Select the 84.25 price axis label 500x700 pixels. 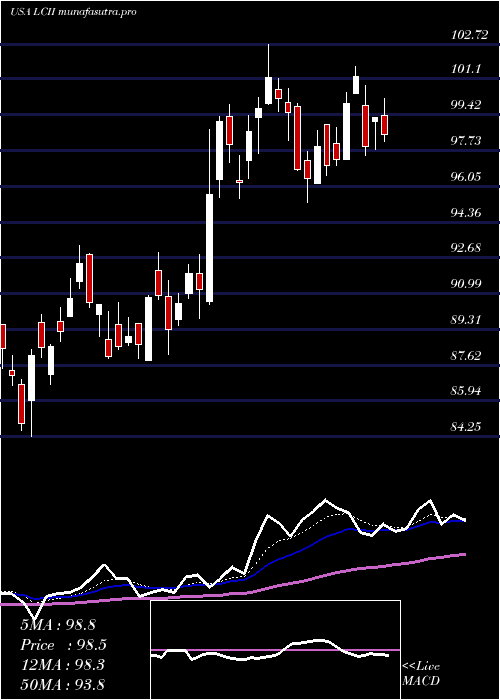(466, 427)
